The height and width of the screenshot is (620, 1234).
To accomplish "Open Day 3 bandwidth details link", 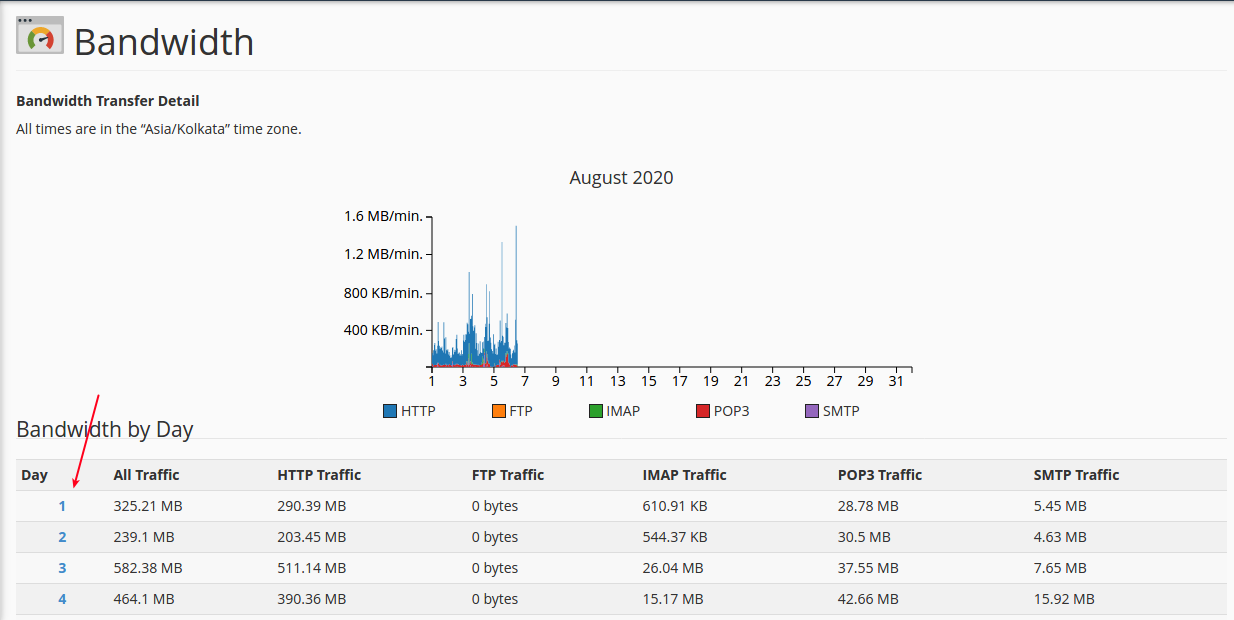I will (62, 568).
